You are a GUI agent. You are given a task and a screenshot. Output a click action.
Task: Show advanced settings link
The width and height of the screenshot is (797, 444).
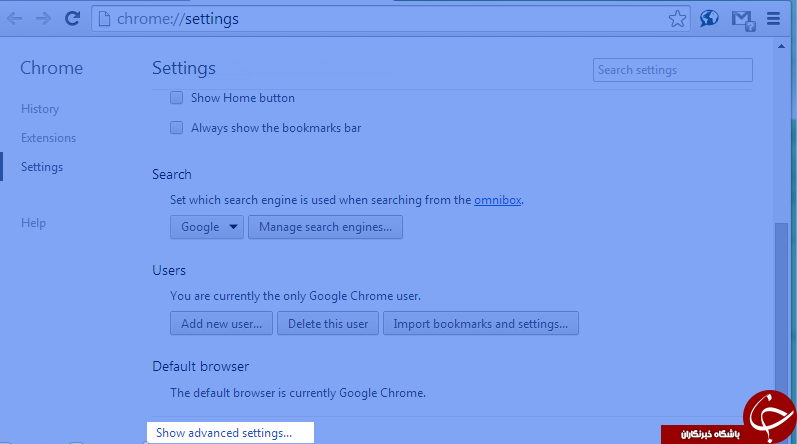(x=224, y=433)
